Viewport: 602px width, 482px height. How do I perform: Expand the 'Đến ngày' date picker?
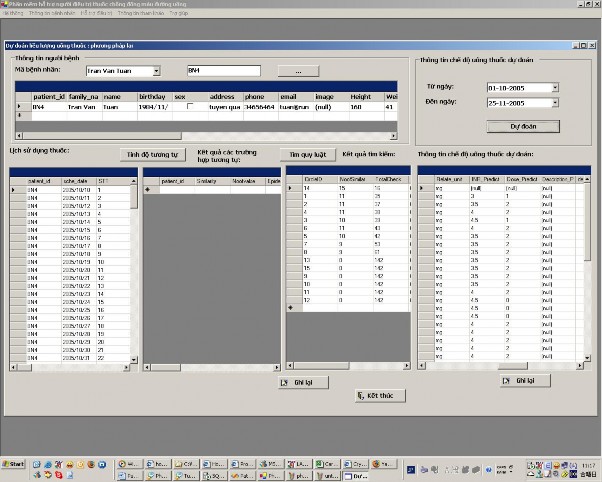[554, 102]
